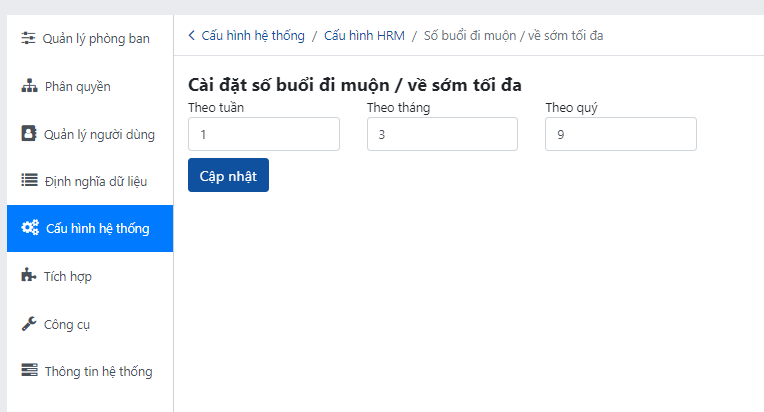Open the Quản lý phòng ban menu

pos(90,38)
